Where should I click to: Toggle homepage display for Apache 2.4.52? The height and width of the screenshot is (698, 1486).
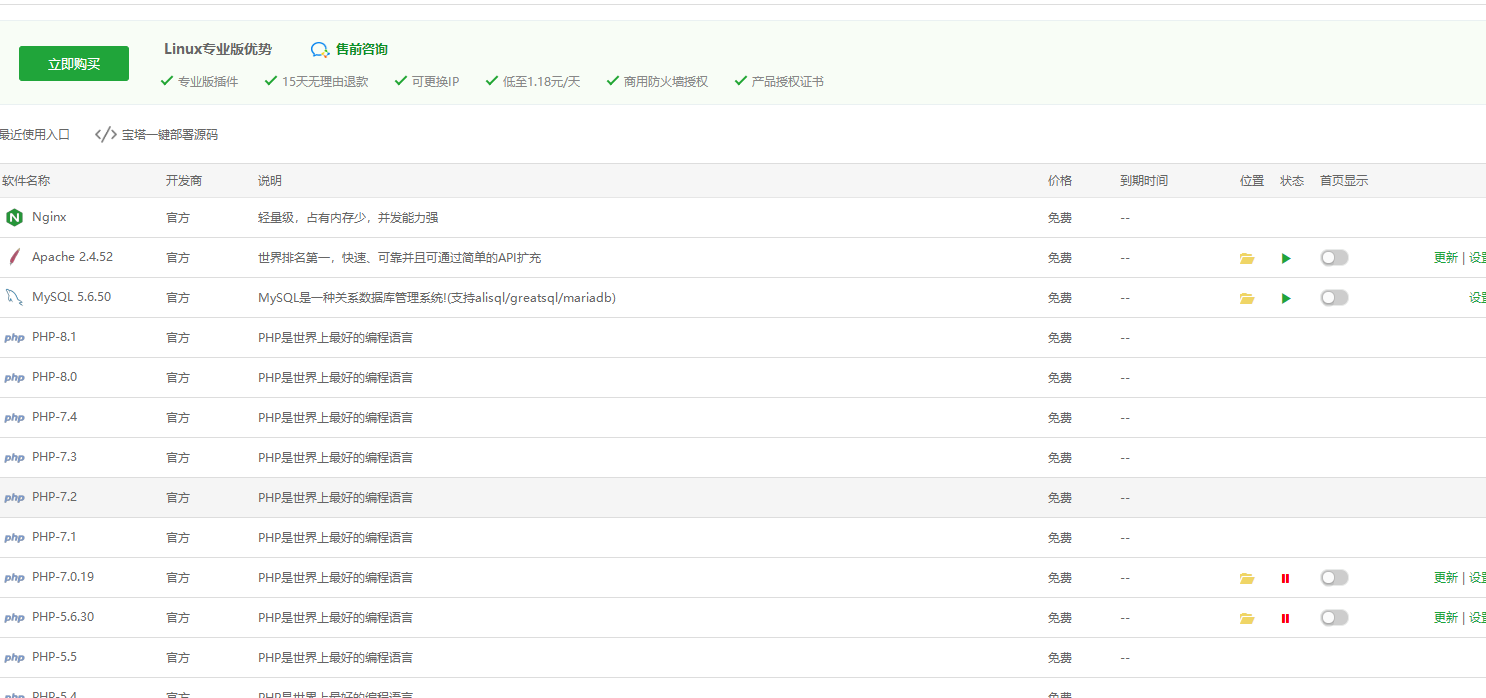pos(1334,258)
